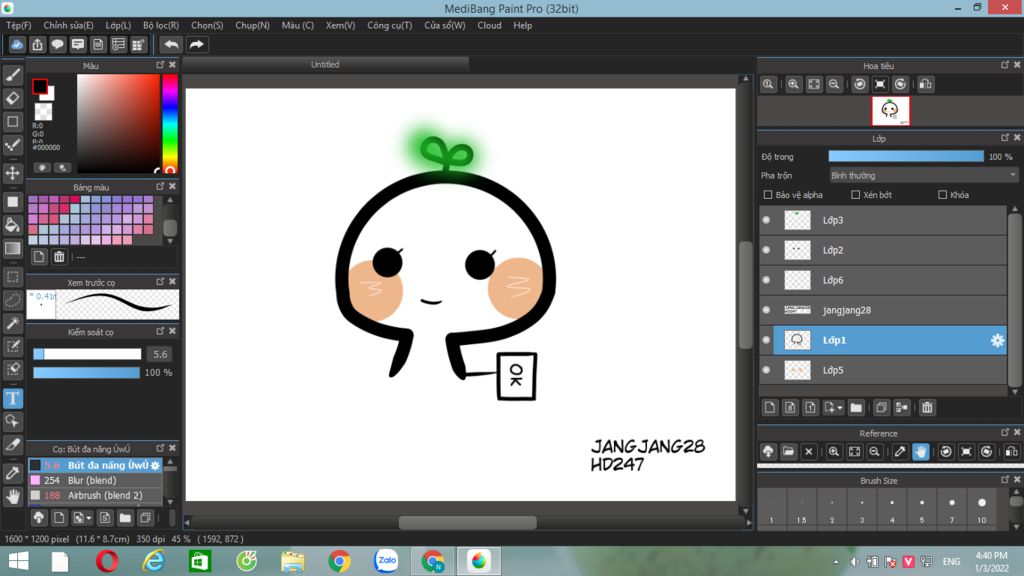Delete the palette color with trash icon
Screen dimensions: 1024x576
pos(59,257)
